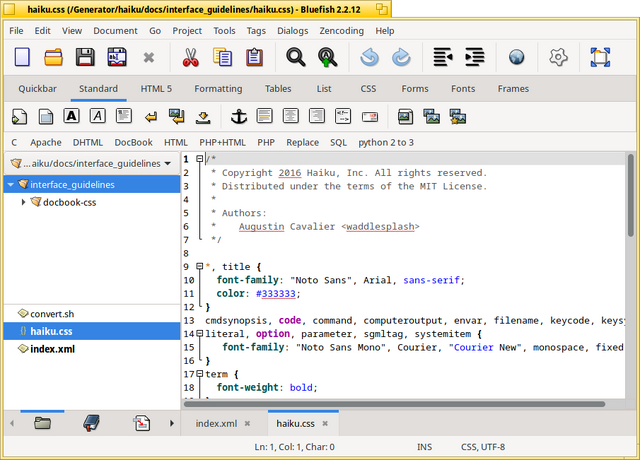
Task: Click the PHP+HTML snippet button
Action: click(222, 142)
